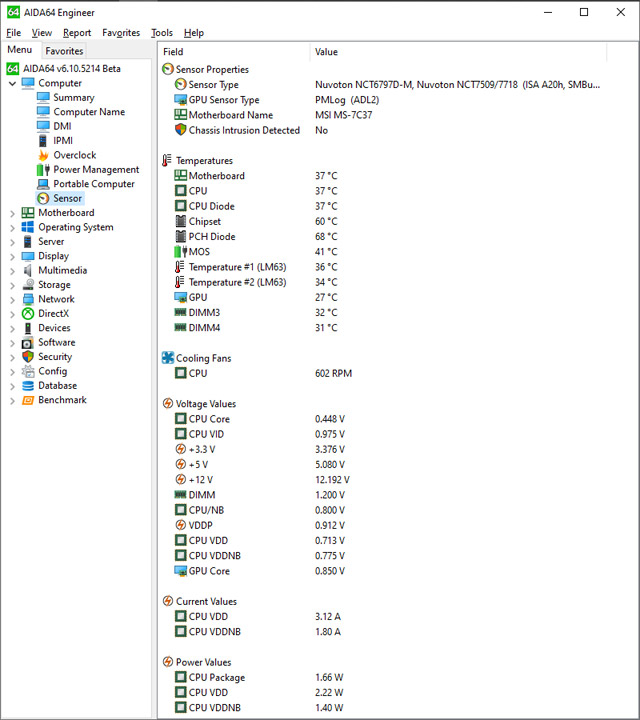Select the Computer Name icon
The image size is (640, 720).
pyautogui.click(x=43, y=112)
